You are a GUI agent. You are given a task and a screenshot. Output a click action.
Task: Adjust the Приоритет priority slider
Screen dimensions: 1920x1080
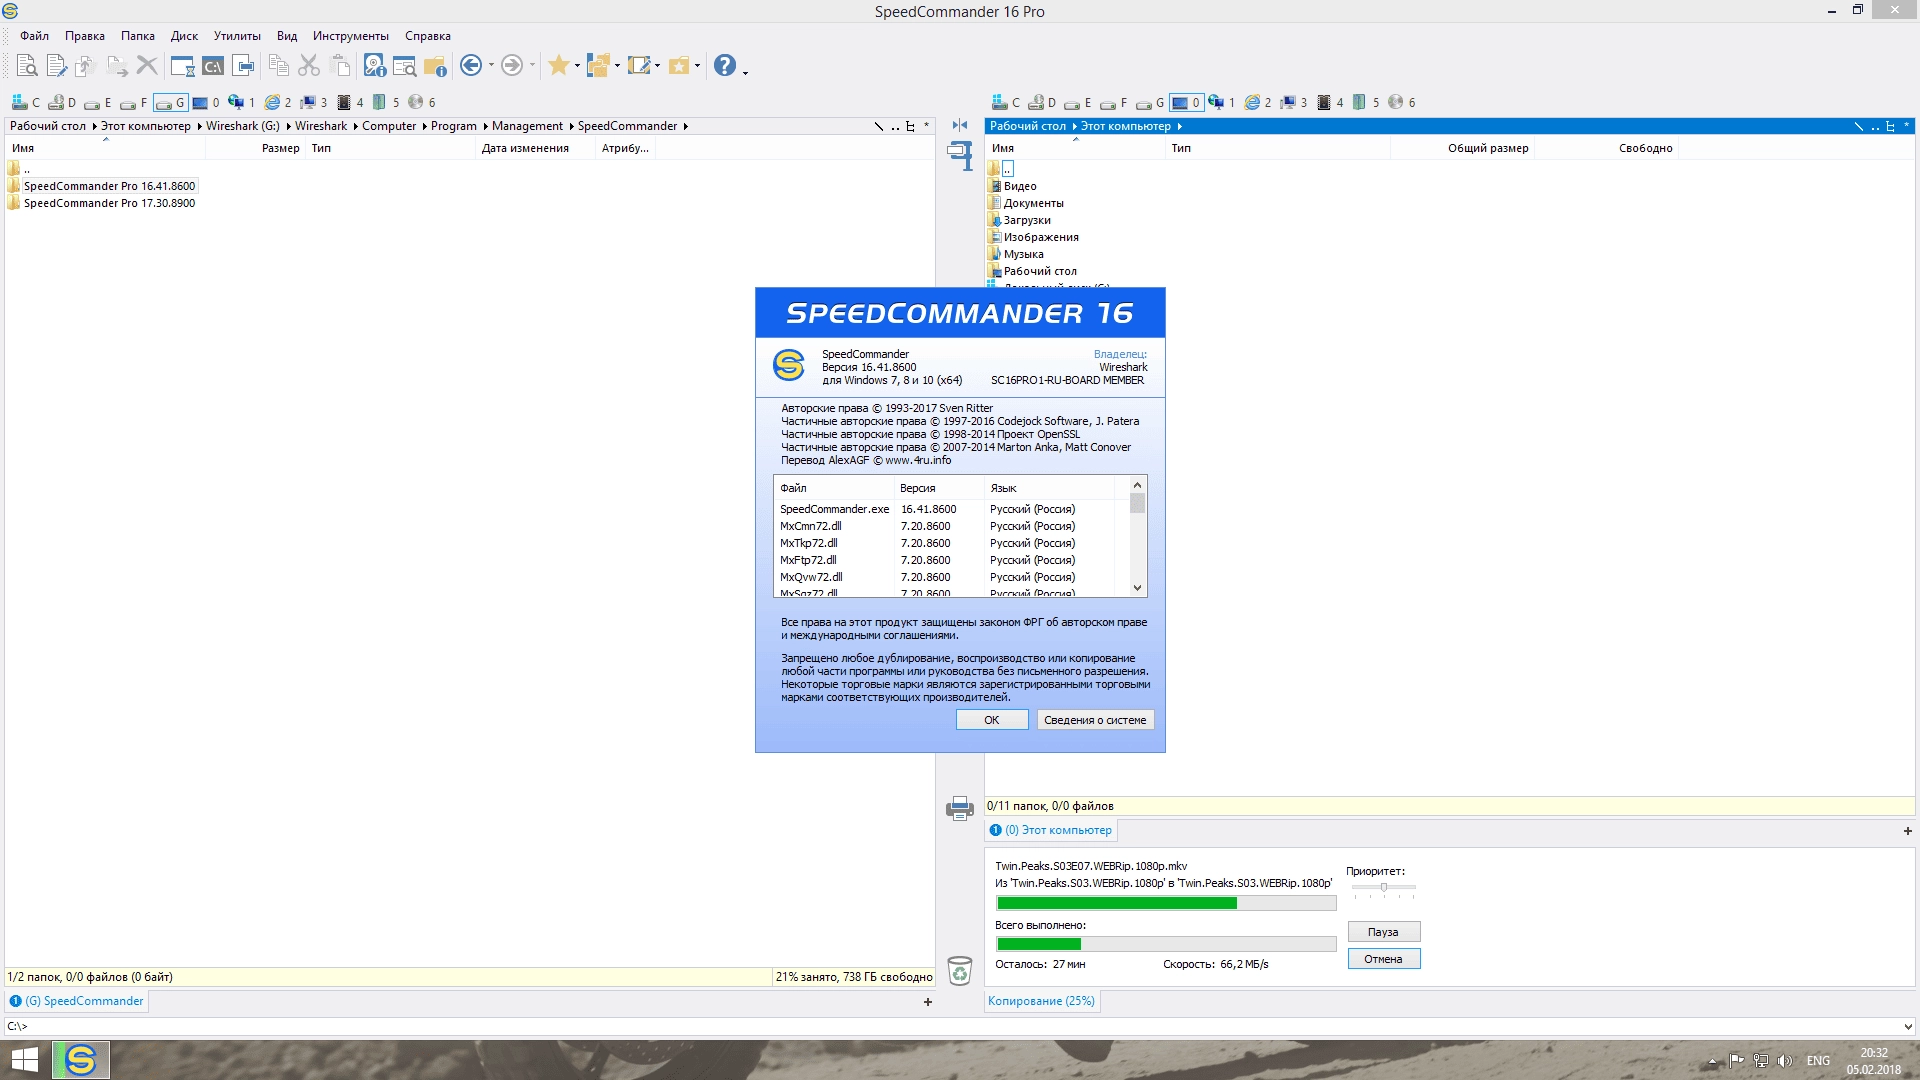pyautogui.click(x=1384, y=889)
